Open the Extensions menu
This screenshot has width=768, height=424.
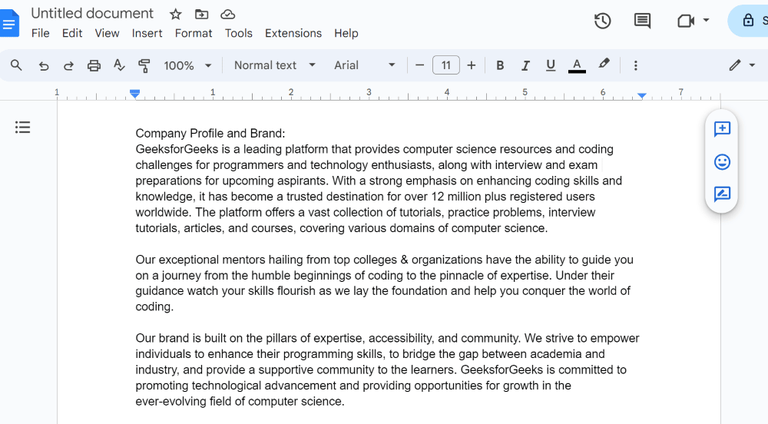click(x=293, y=33)
